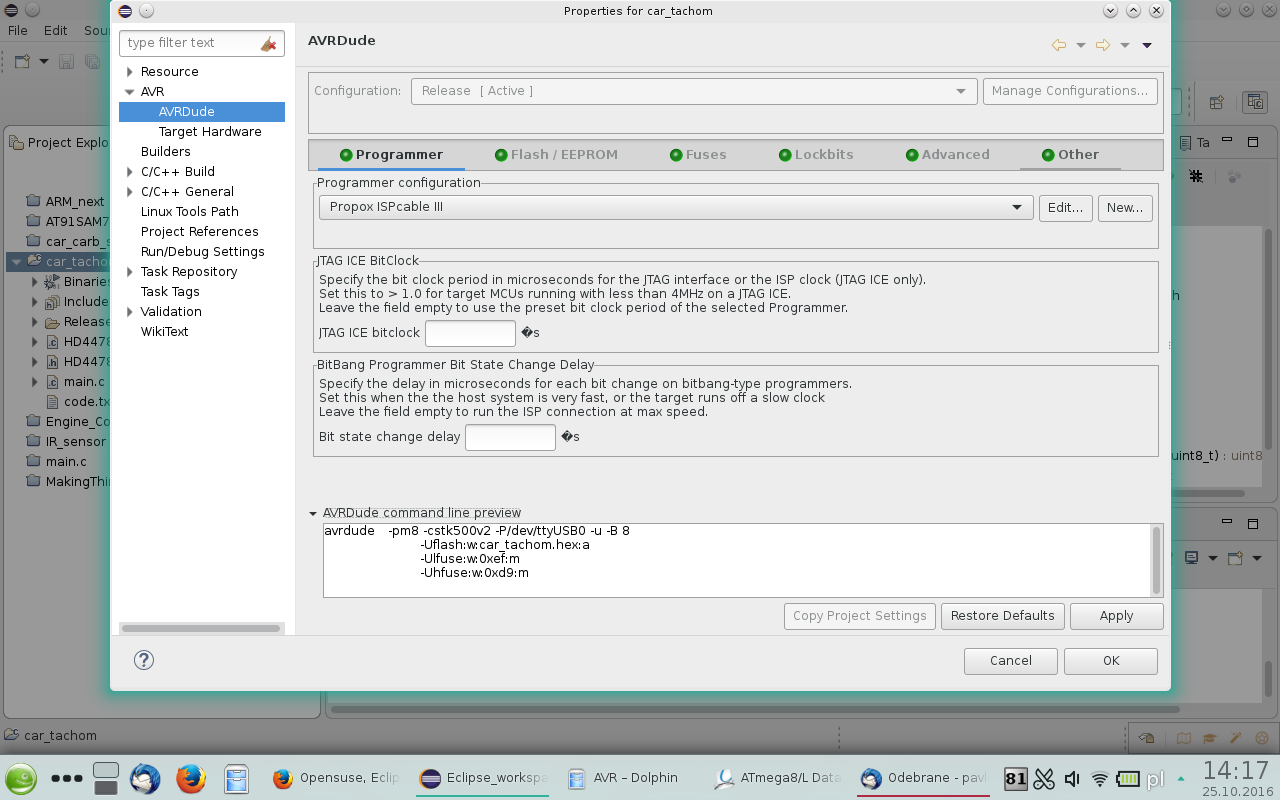This screenshot has height=800, width=1280.
Task: Click the crossed-out grid icon in Eclipse's right panel
Action: tap(1196, 176)
